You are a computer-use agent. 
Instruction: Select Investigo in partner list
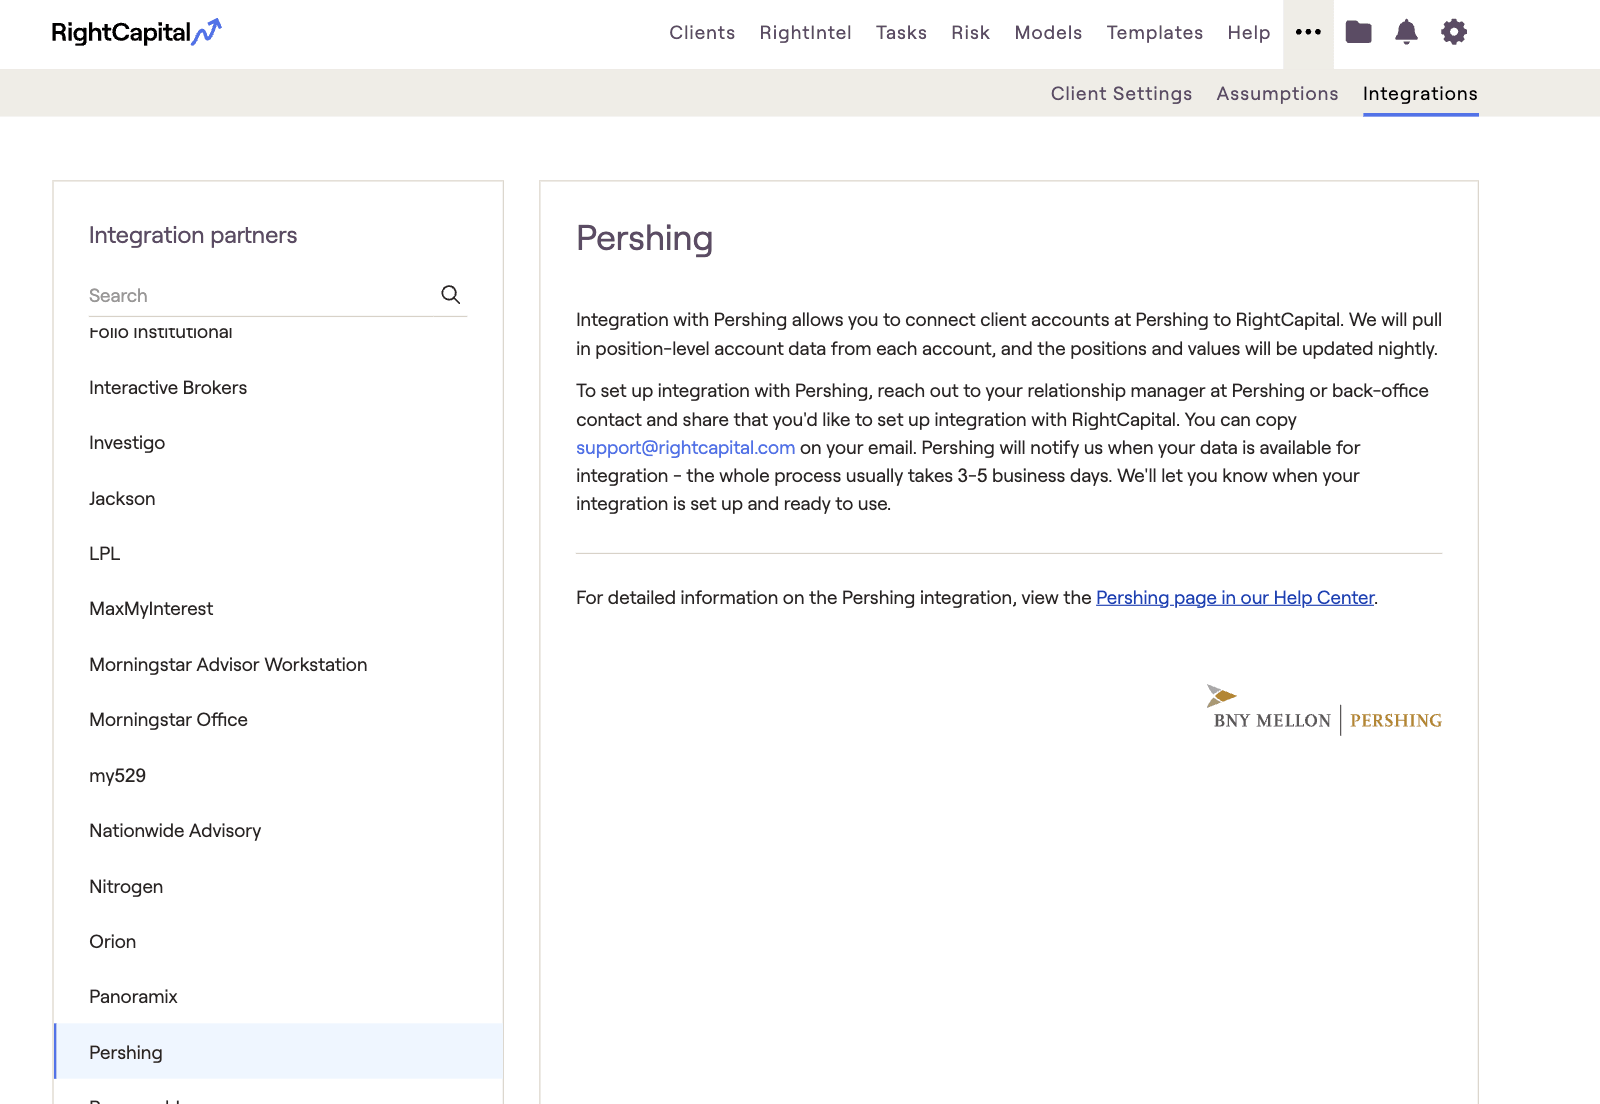[278, 442]
